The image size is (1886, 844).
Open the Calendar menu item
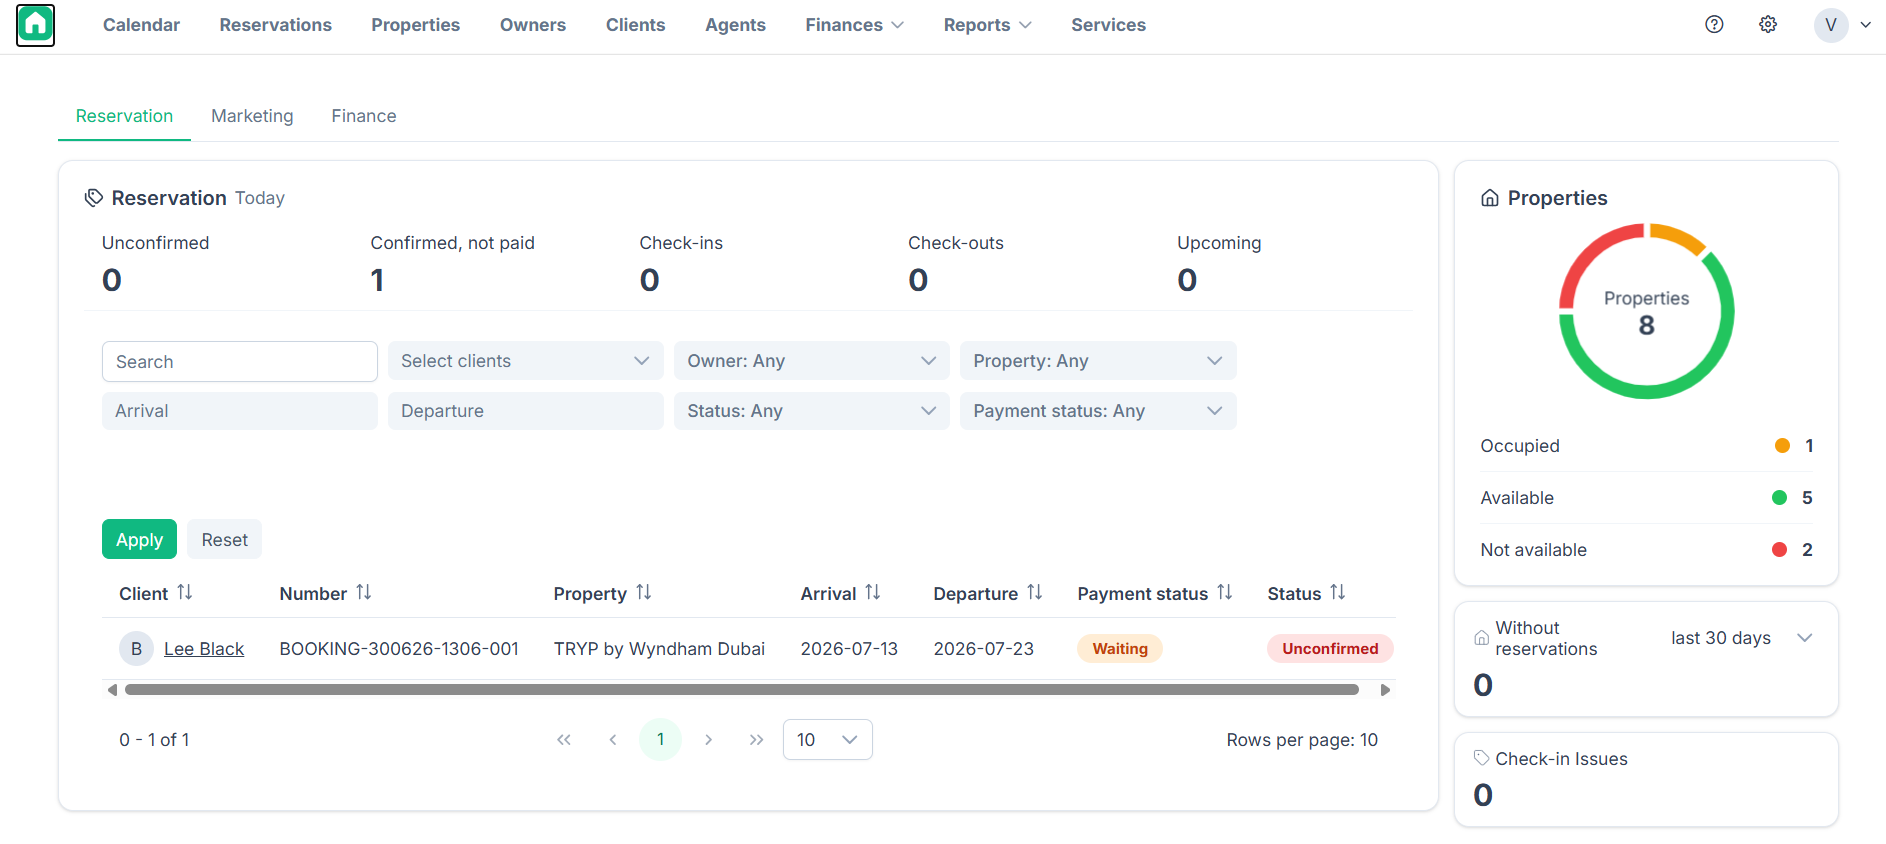click(x=141, y=25)
